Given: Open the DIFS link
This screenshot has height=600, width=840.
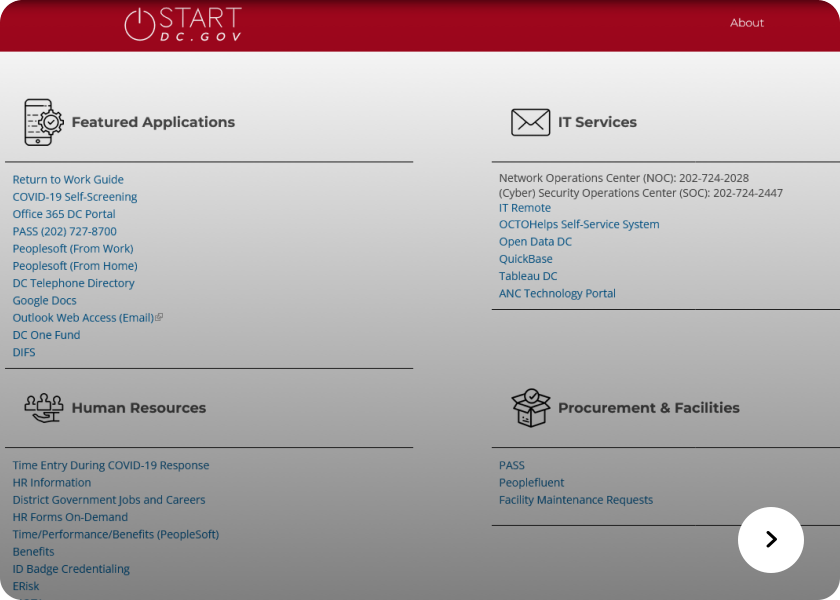Looking at the screenshot, I should (24, 352).
